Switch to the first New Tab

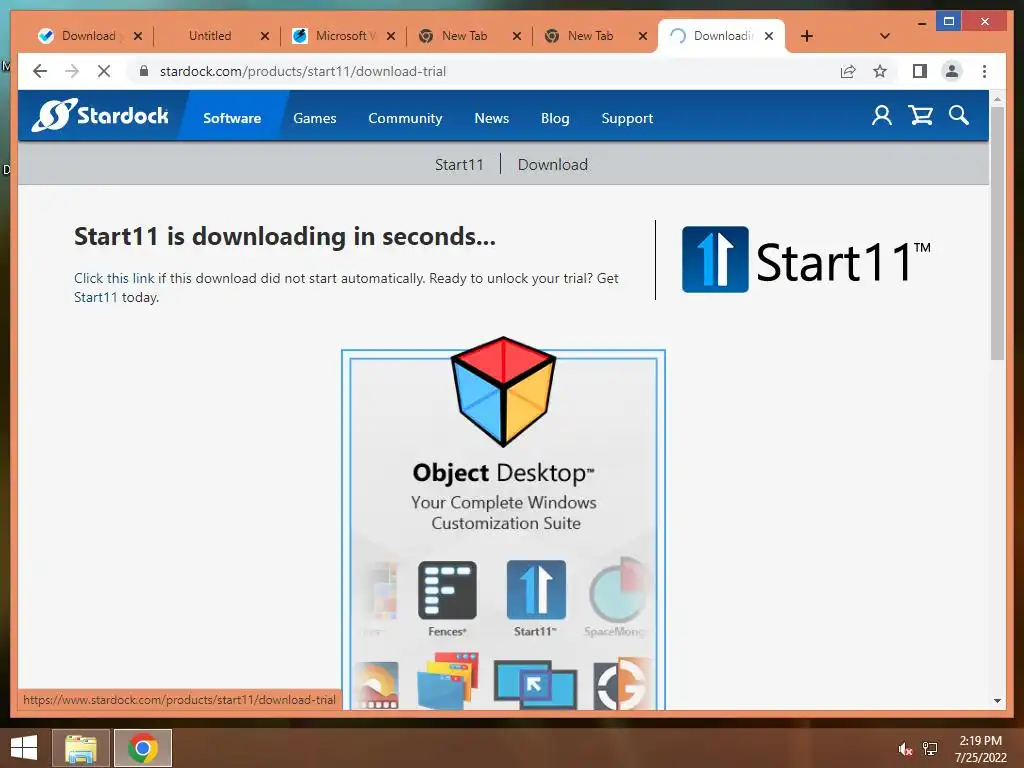[x=464, y=36]
